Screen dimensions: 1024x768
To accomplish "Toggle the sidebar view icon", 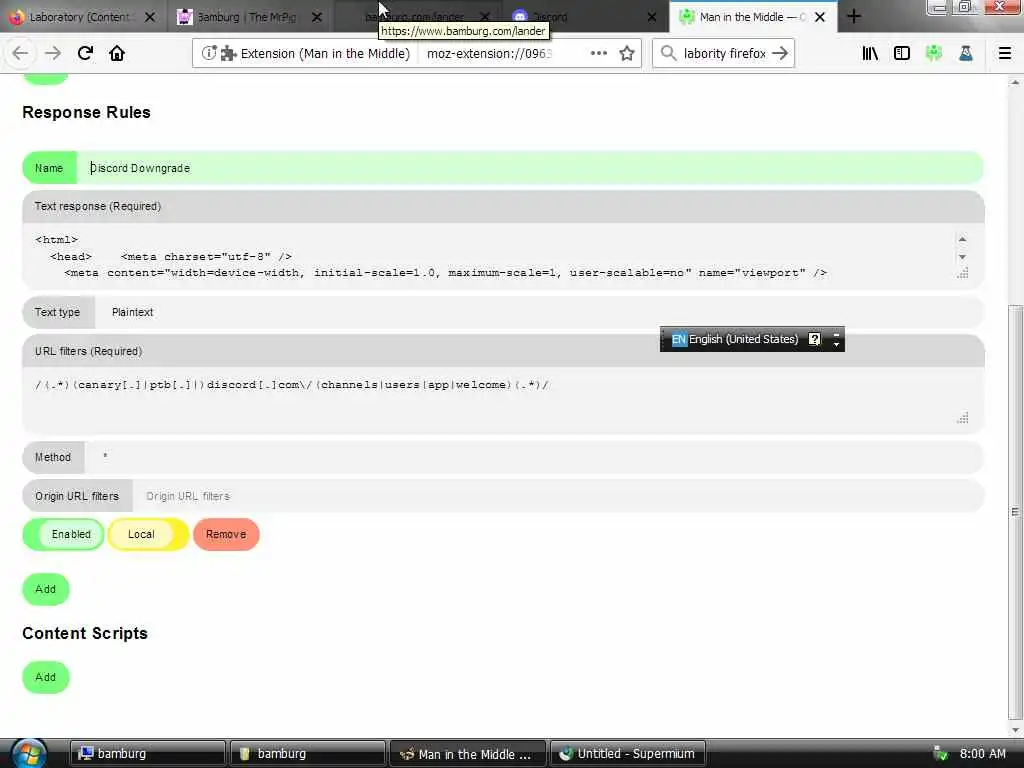I will (902, 54).
